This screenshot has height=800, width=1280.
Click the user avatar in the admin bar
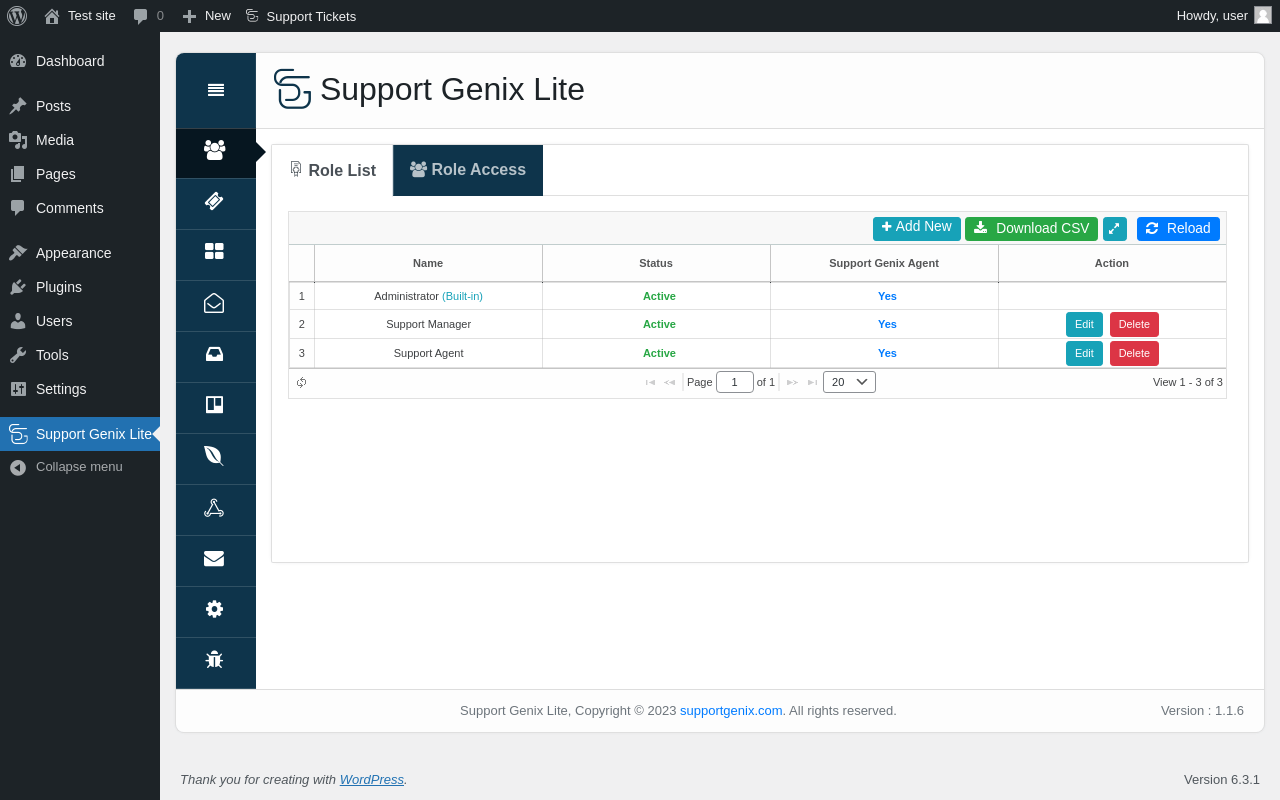pyautogui.click(x=1263, y=15)
